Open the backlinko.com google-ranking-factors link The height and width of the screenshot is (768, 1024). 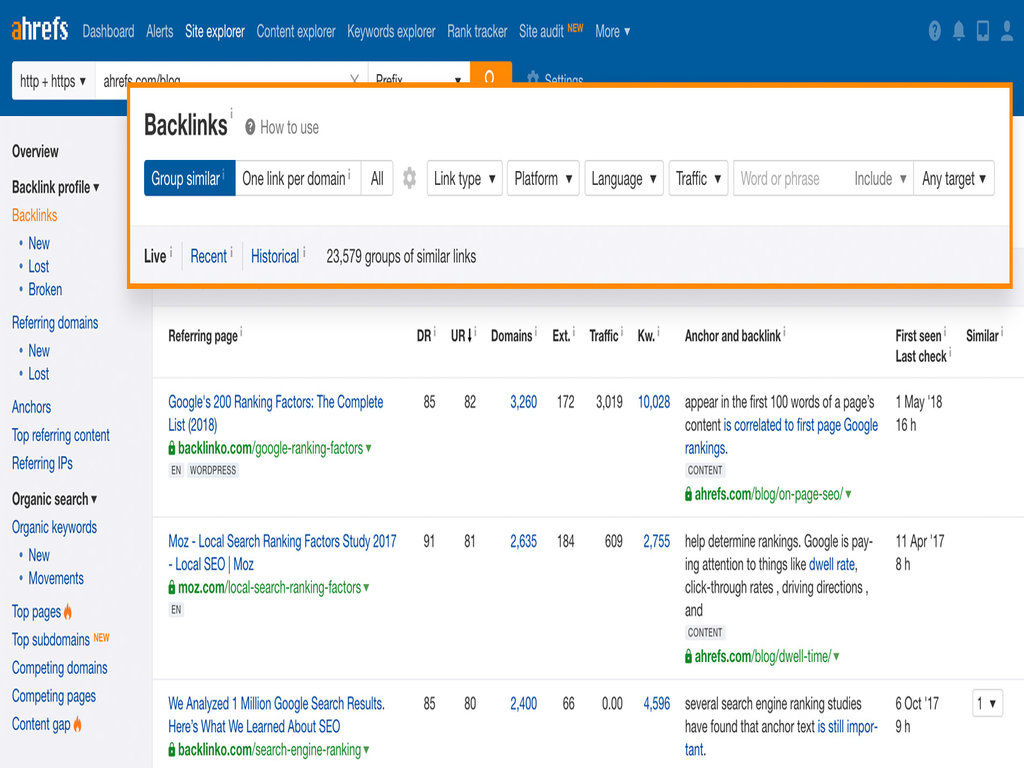pyautogui.click(x=270, y=448)
